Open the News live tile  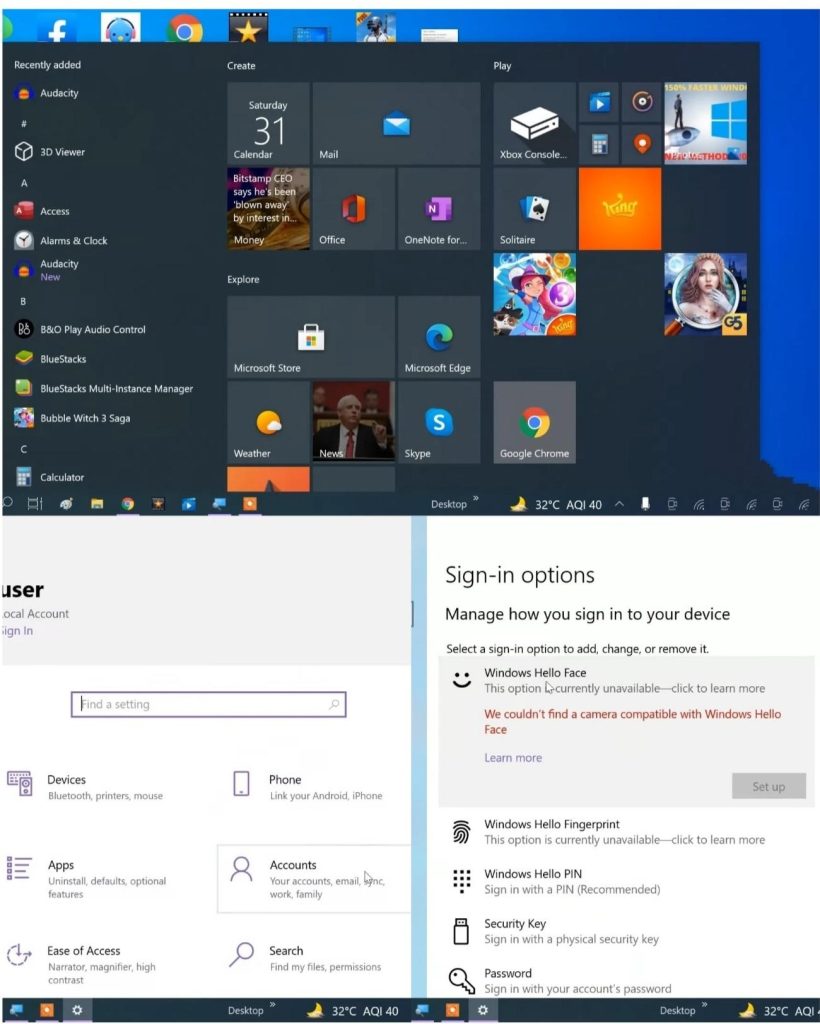pos(354,423)
